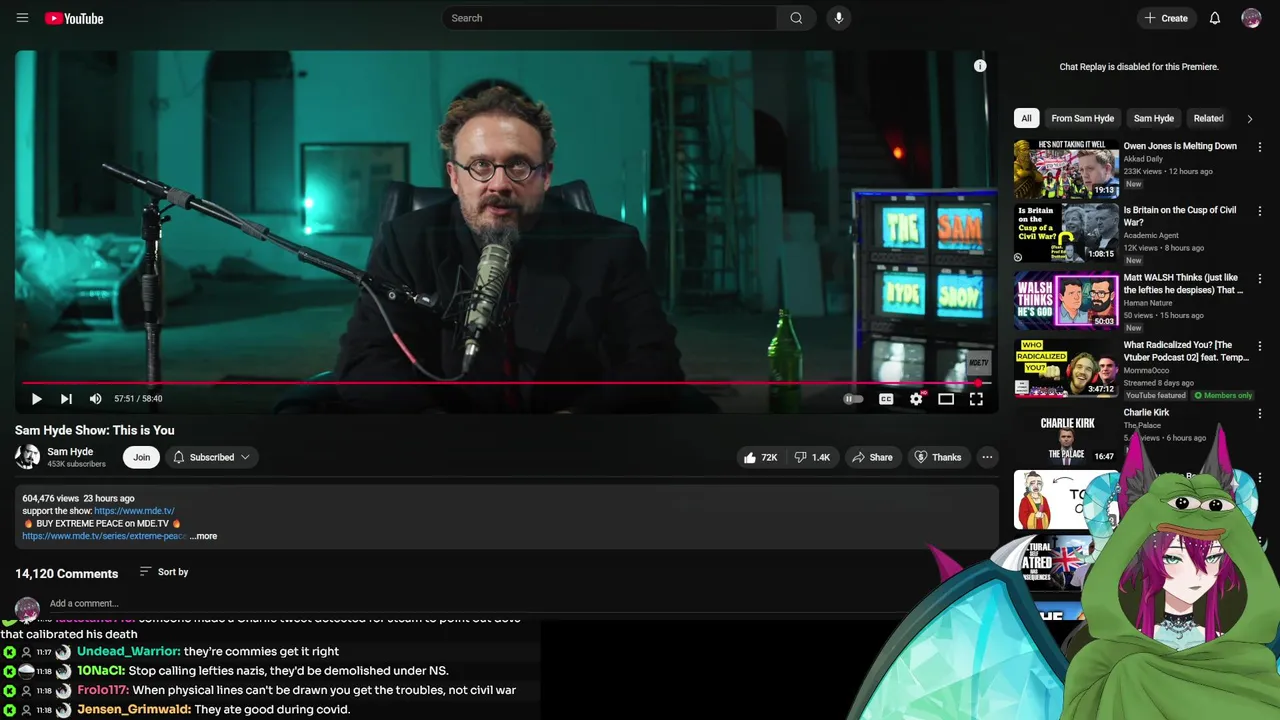Open the Sam Hyde channel name link

[x=70, y=451]
